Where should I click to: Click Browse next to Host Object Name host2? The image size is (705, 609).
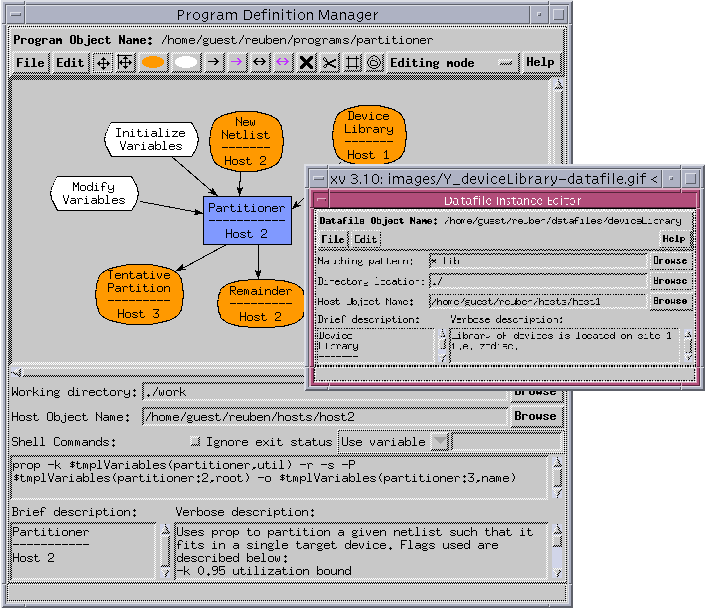(x=535, y=416)
